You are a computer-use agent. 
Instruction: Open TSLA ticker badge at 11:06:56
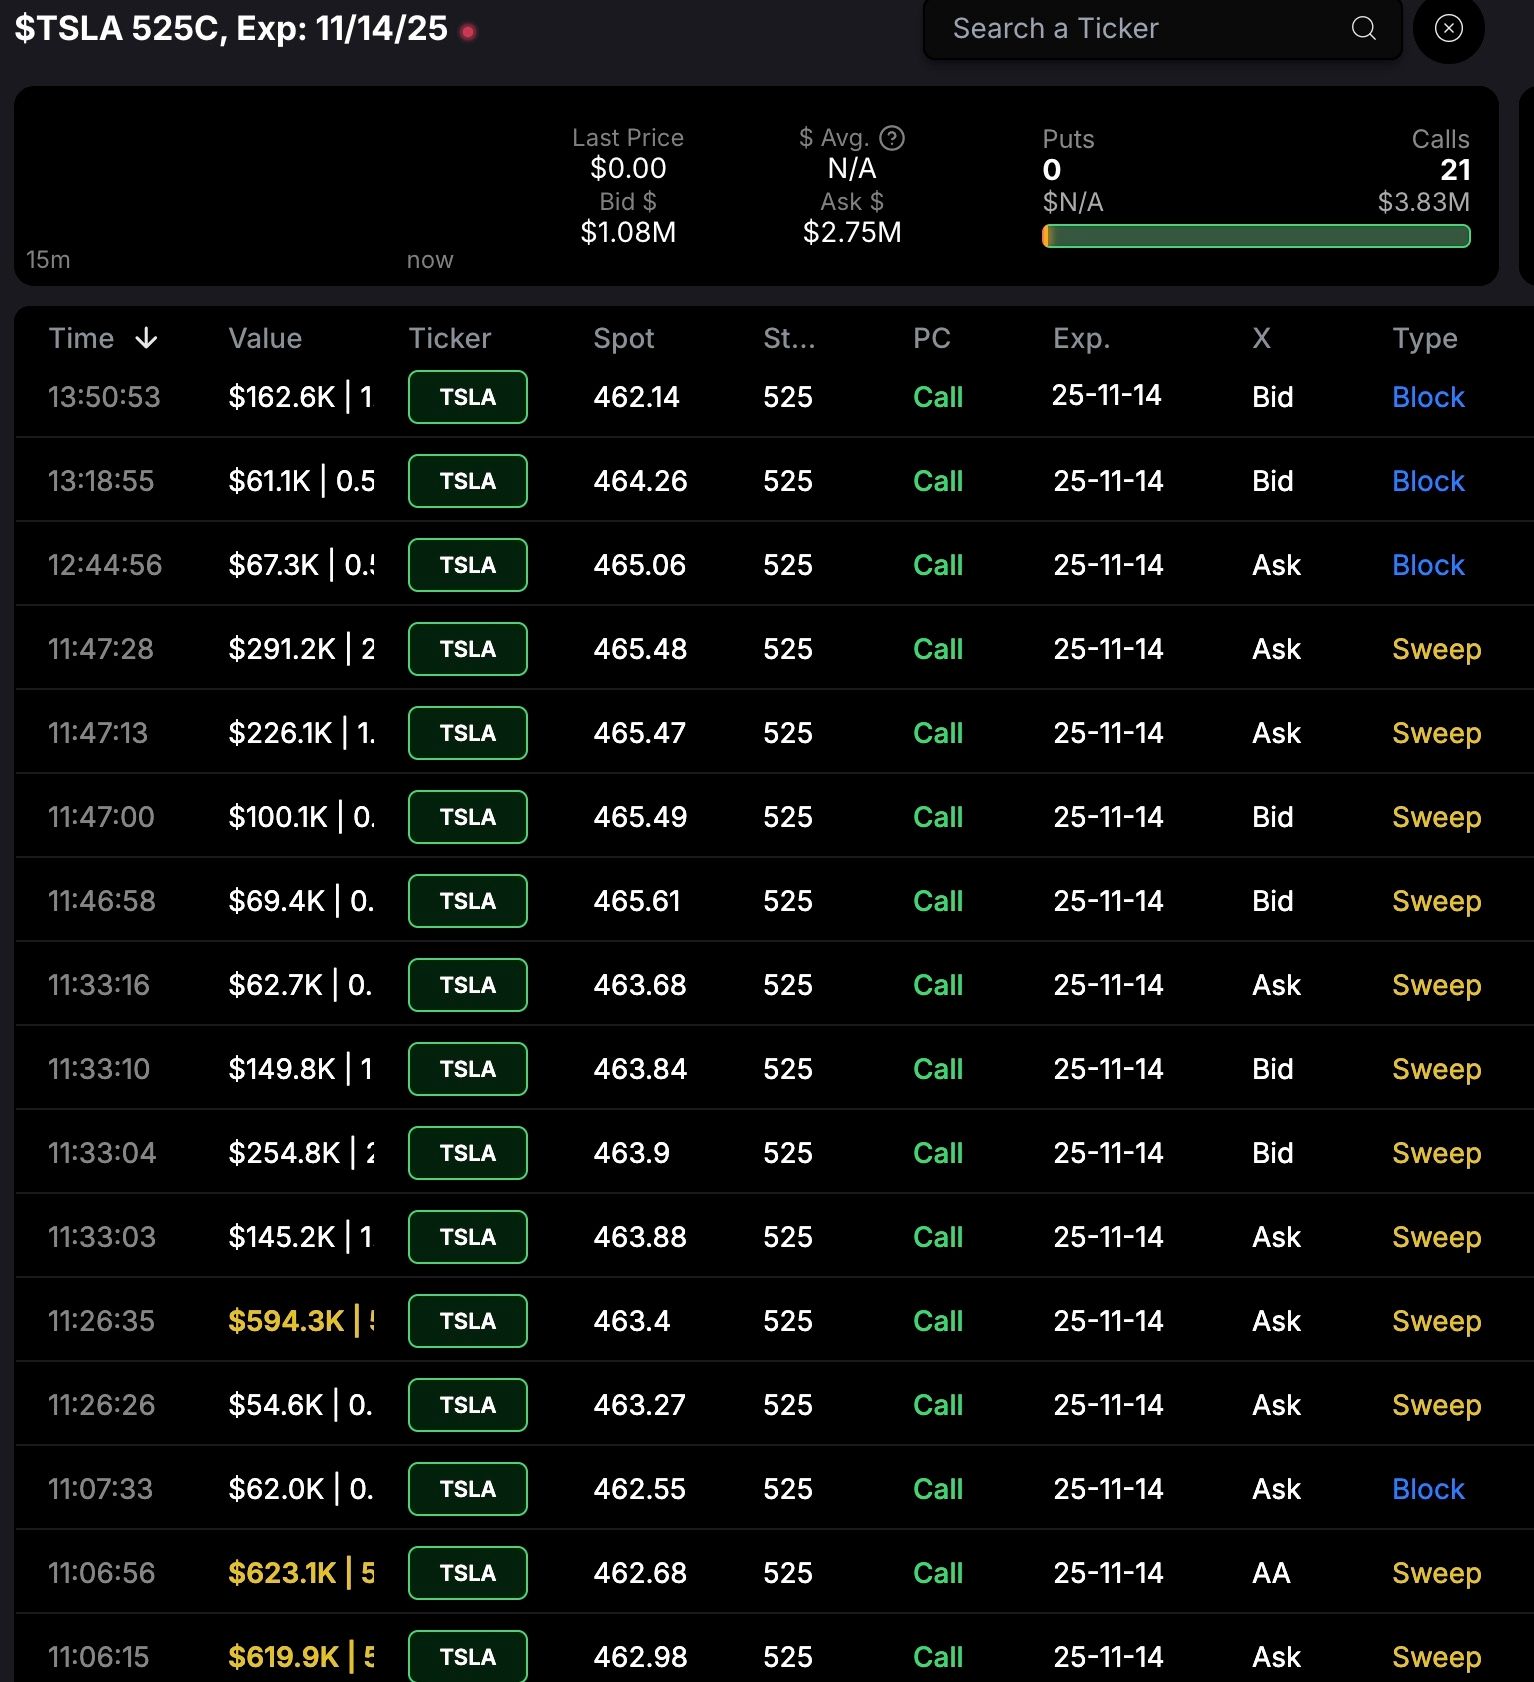[x=468, y=1573]
